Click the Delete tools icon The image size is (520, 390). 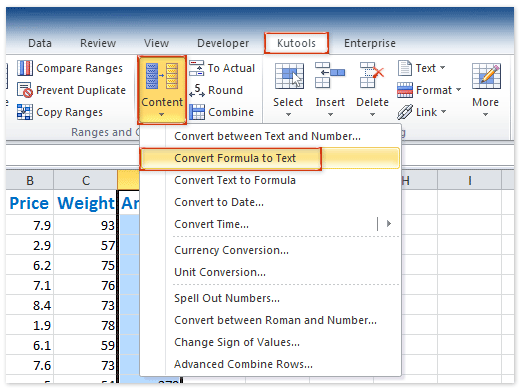tap(372, 75)
